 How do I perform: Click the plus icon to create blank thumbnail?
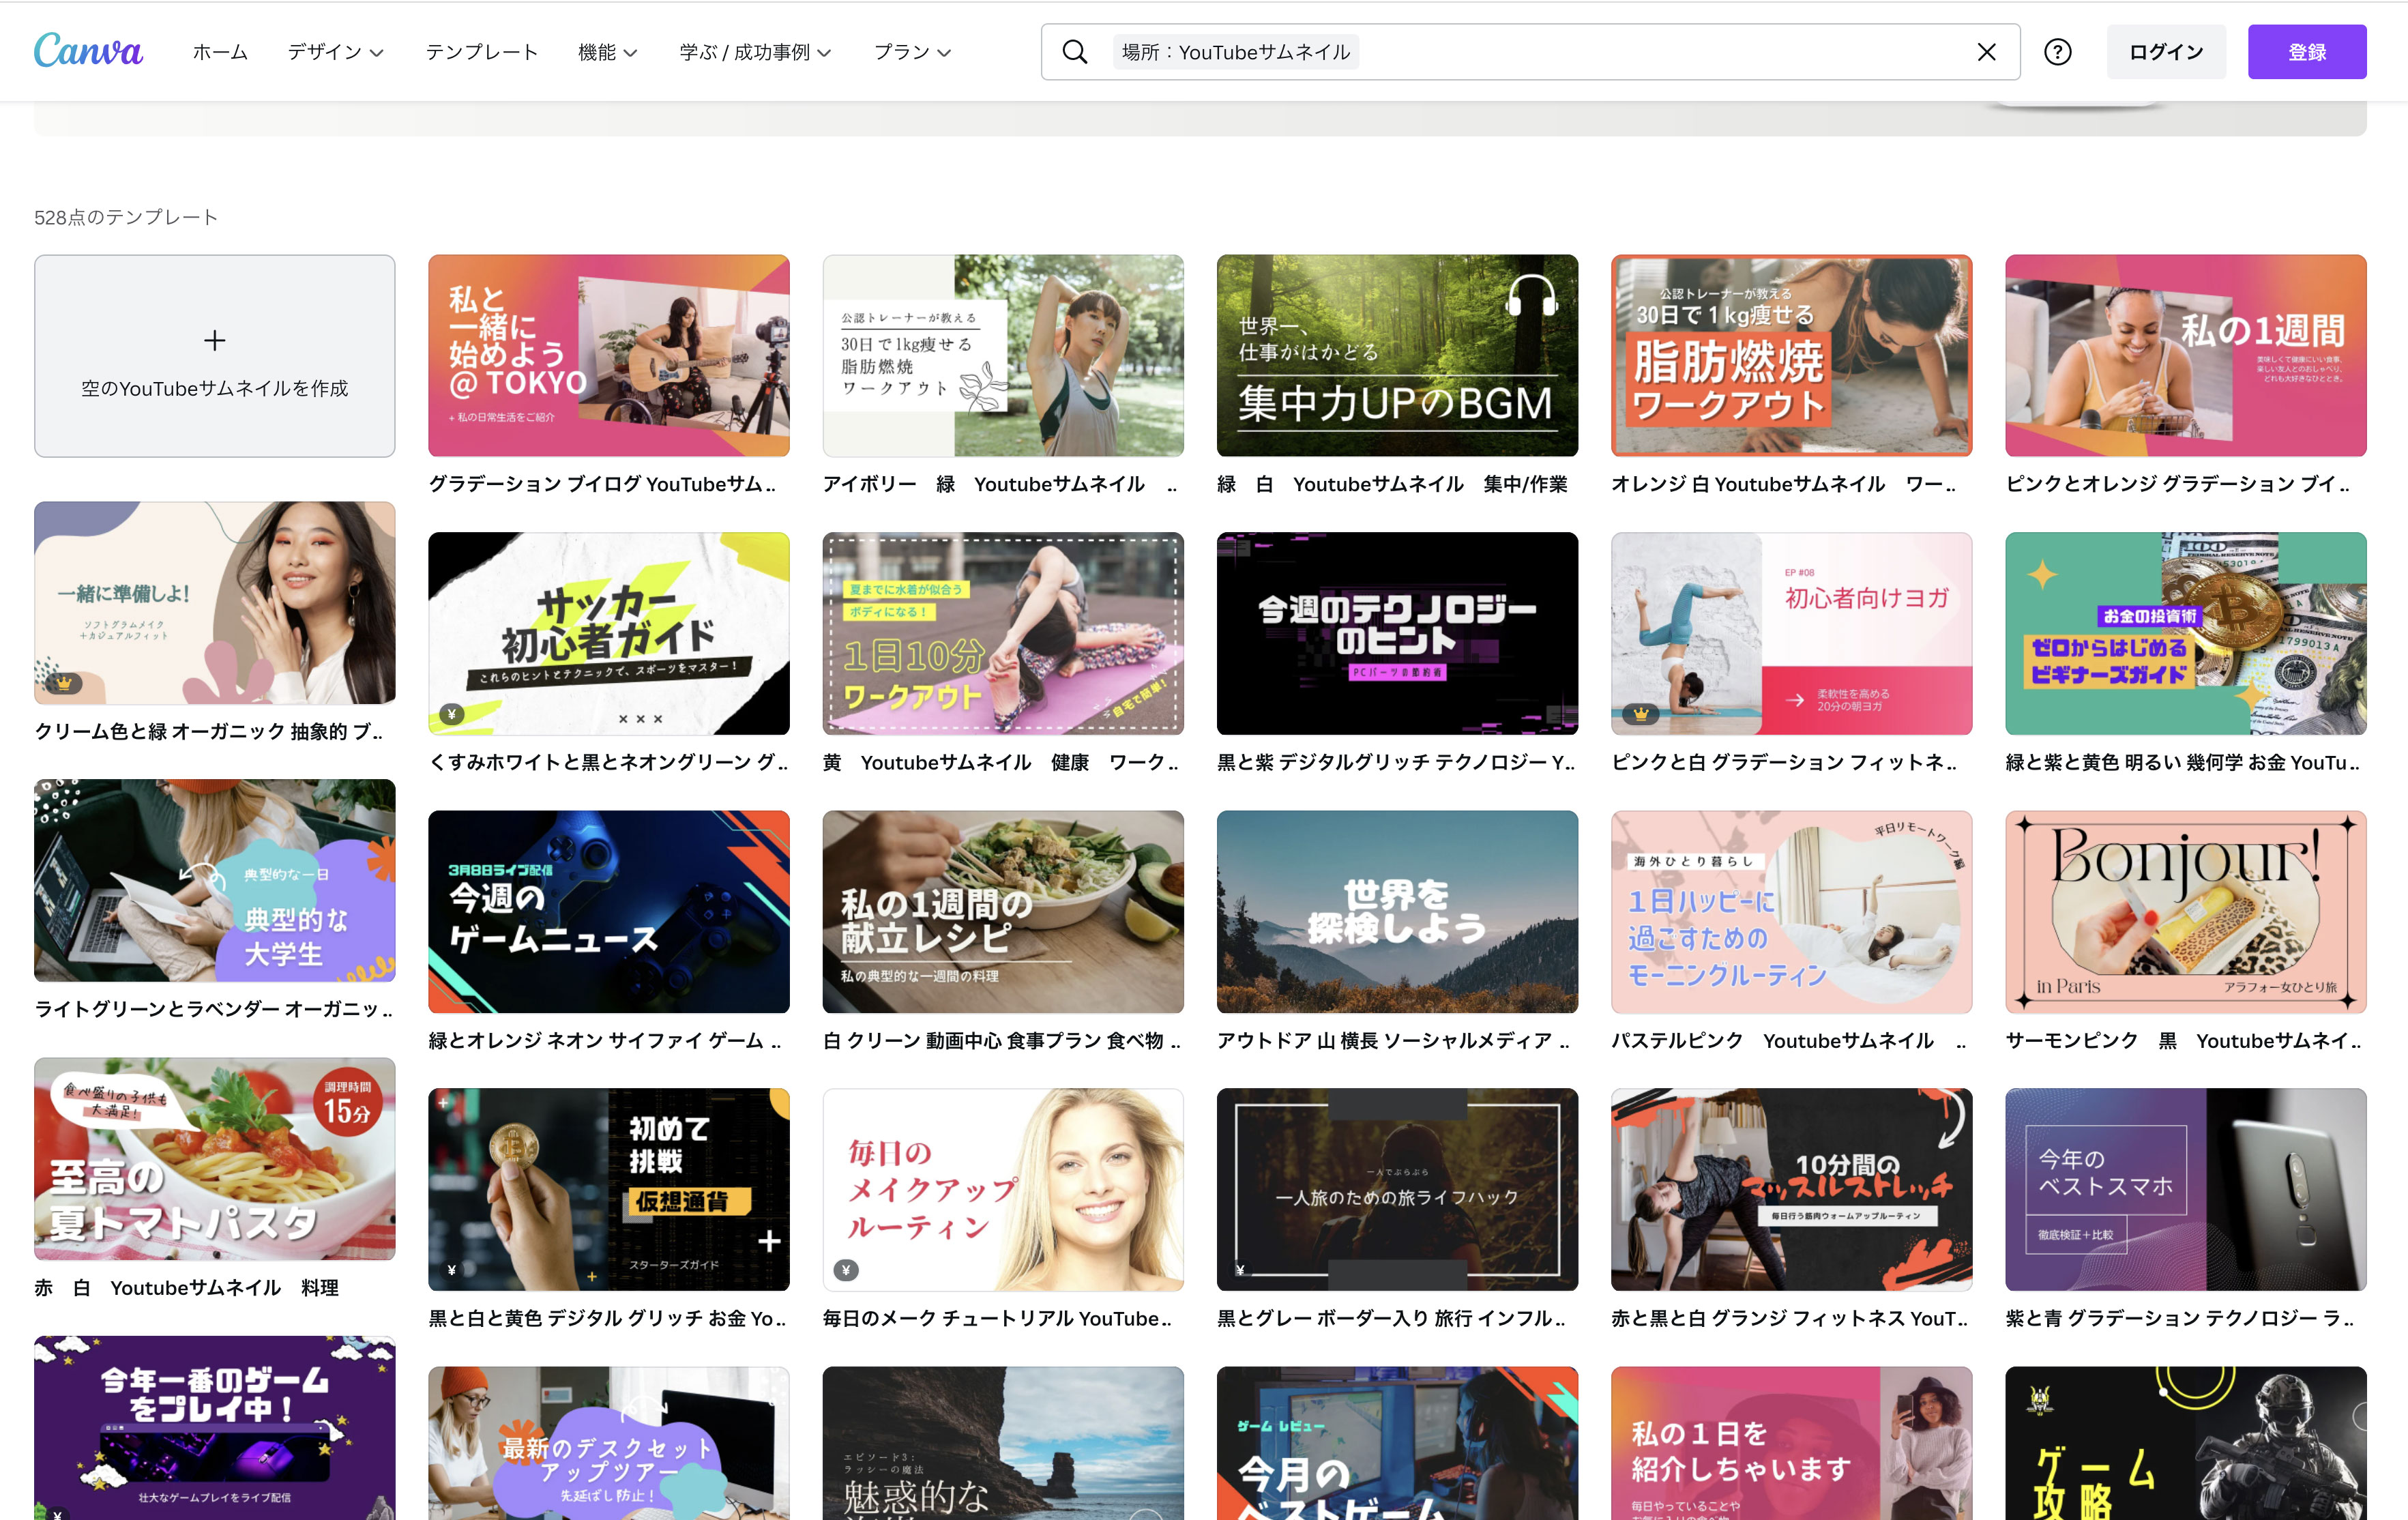[214, 341]
